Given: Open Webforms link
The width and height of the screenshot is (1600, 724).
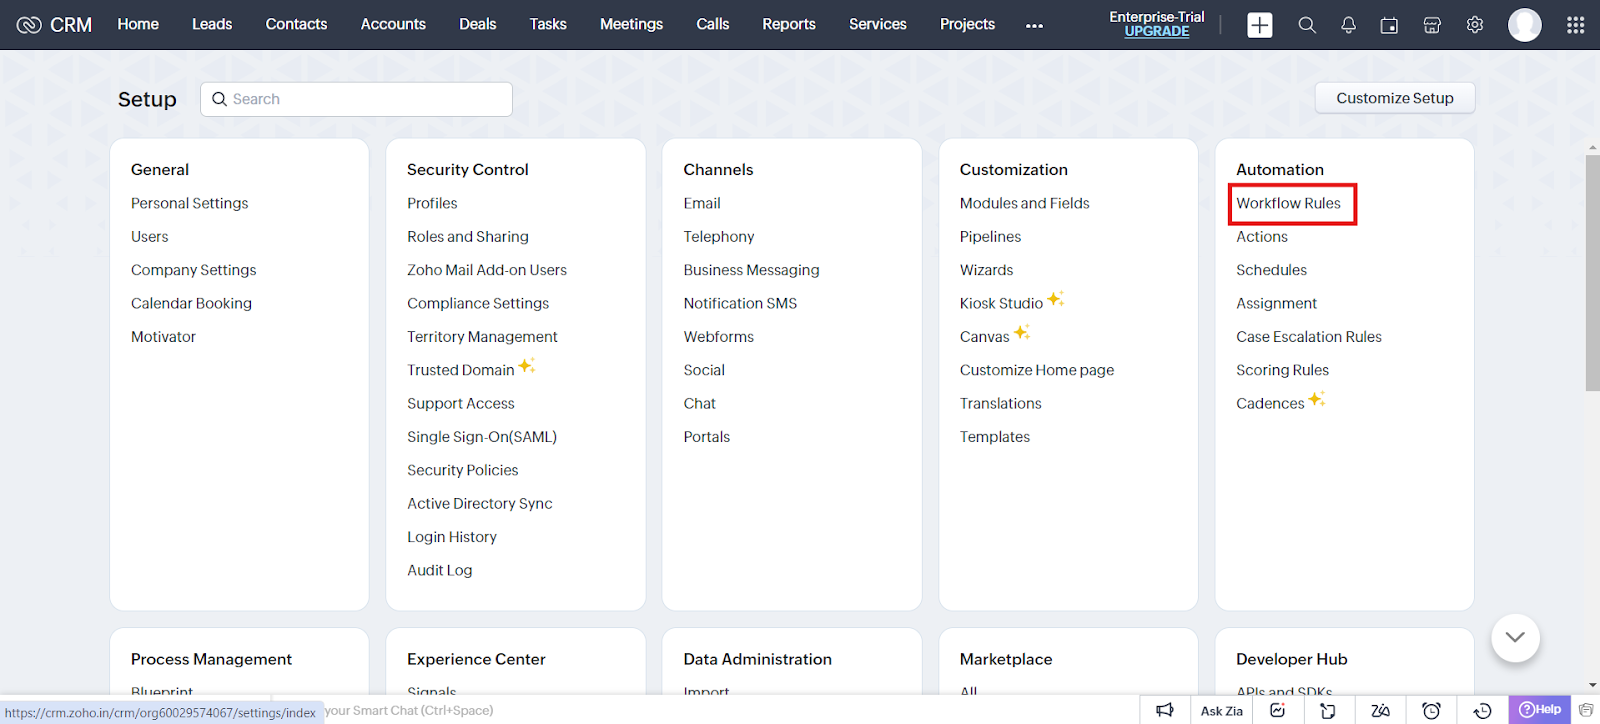Looking at the screenshot, I should 719,337.
